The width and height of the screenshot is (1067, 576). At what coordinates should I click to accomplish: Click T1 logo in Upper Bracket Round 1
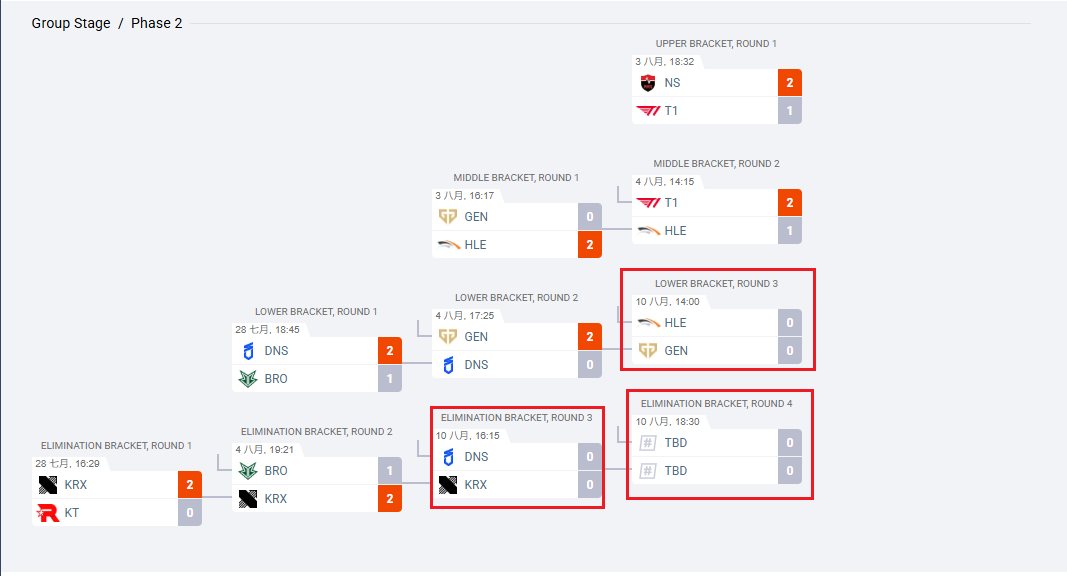click(648, 111)
